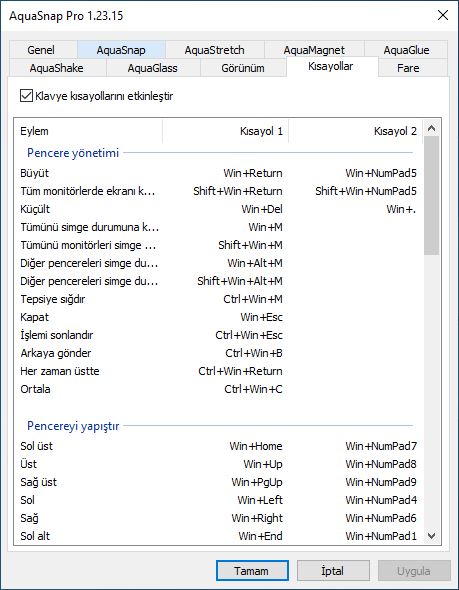Select the Tümünü simge durumuna k... row
Screen dimensions: 459x590
(218, 227)
